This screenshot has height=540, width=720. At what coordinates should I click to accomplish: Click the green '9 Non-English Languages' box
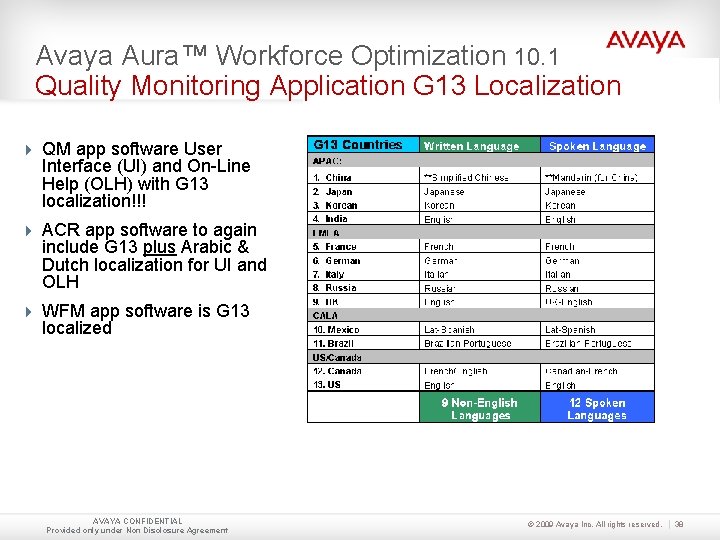click(x=479, y=407)
